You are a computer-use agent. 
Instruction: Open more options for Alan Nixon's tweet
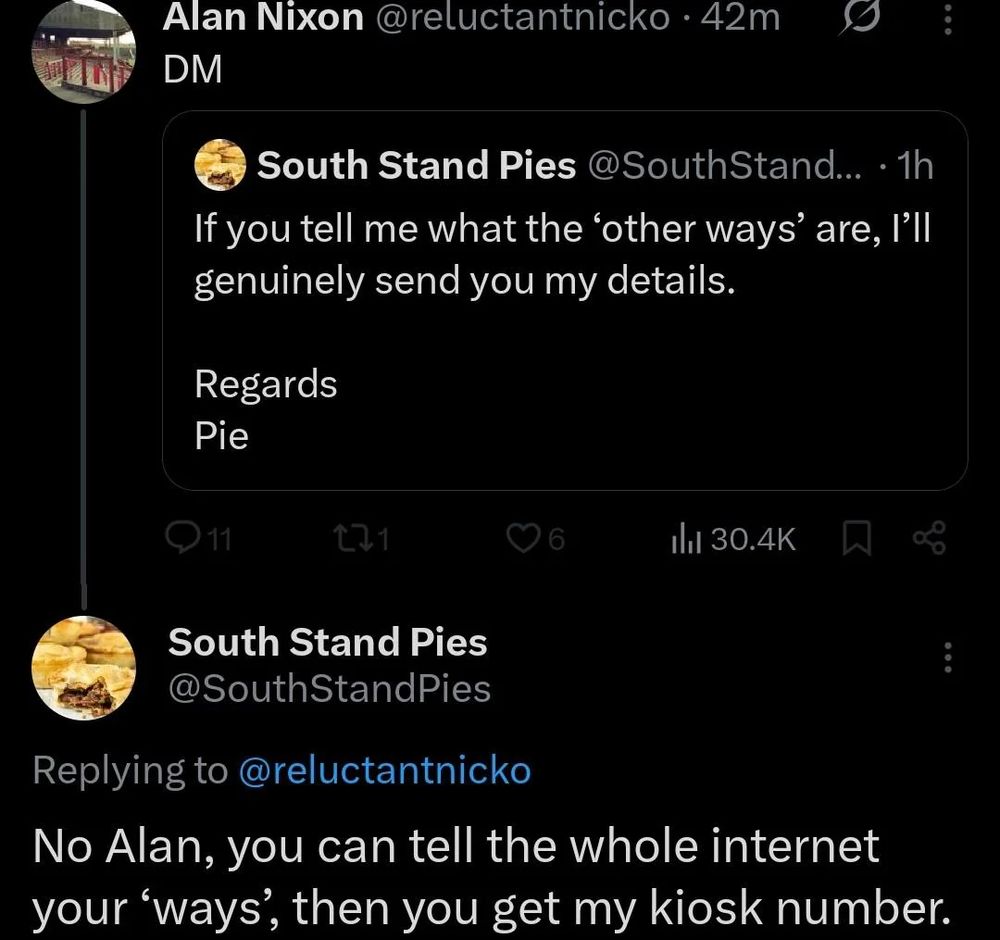(x=948, y=18)
